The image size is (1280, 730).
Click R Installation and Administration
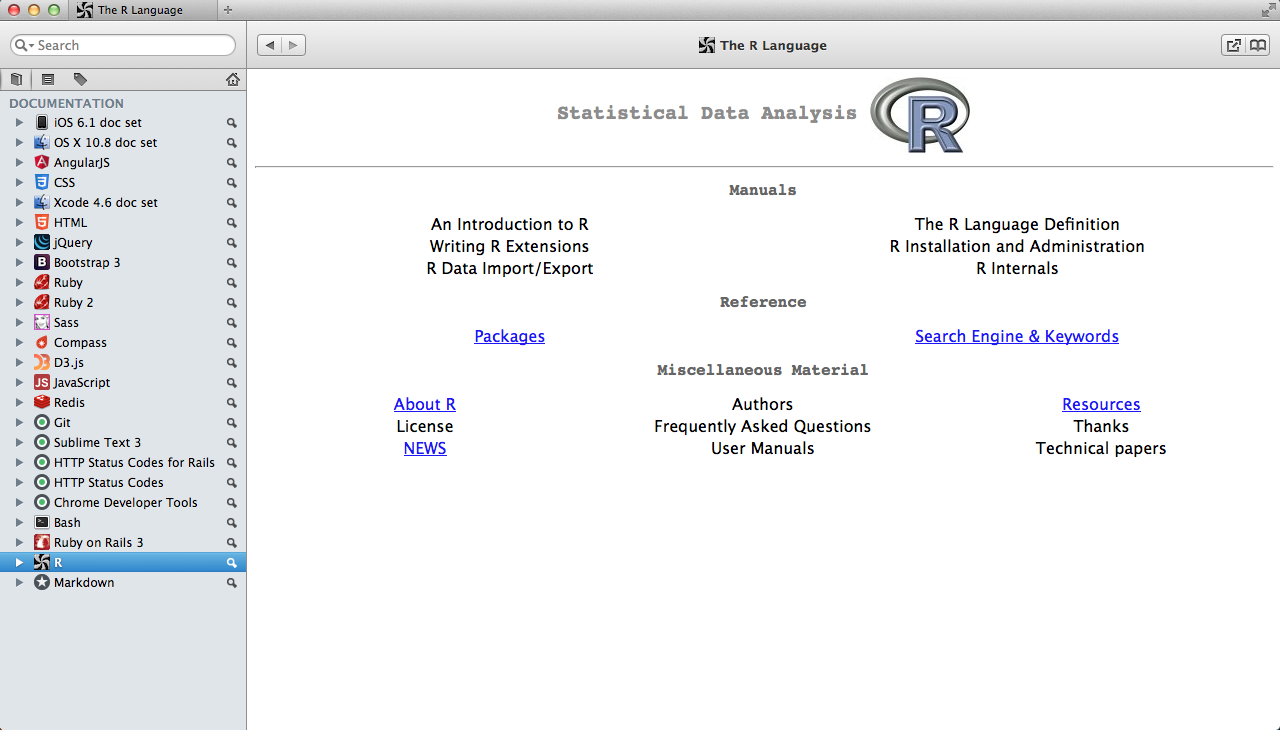click(1017, 246)
